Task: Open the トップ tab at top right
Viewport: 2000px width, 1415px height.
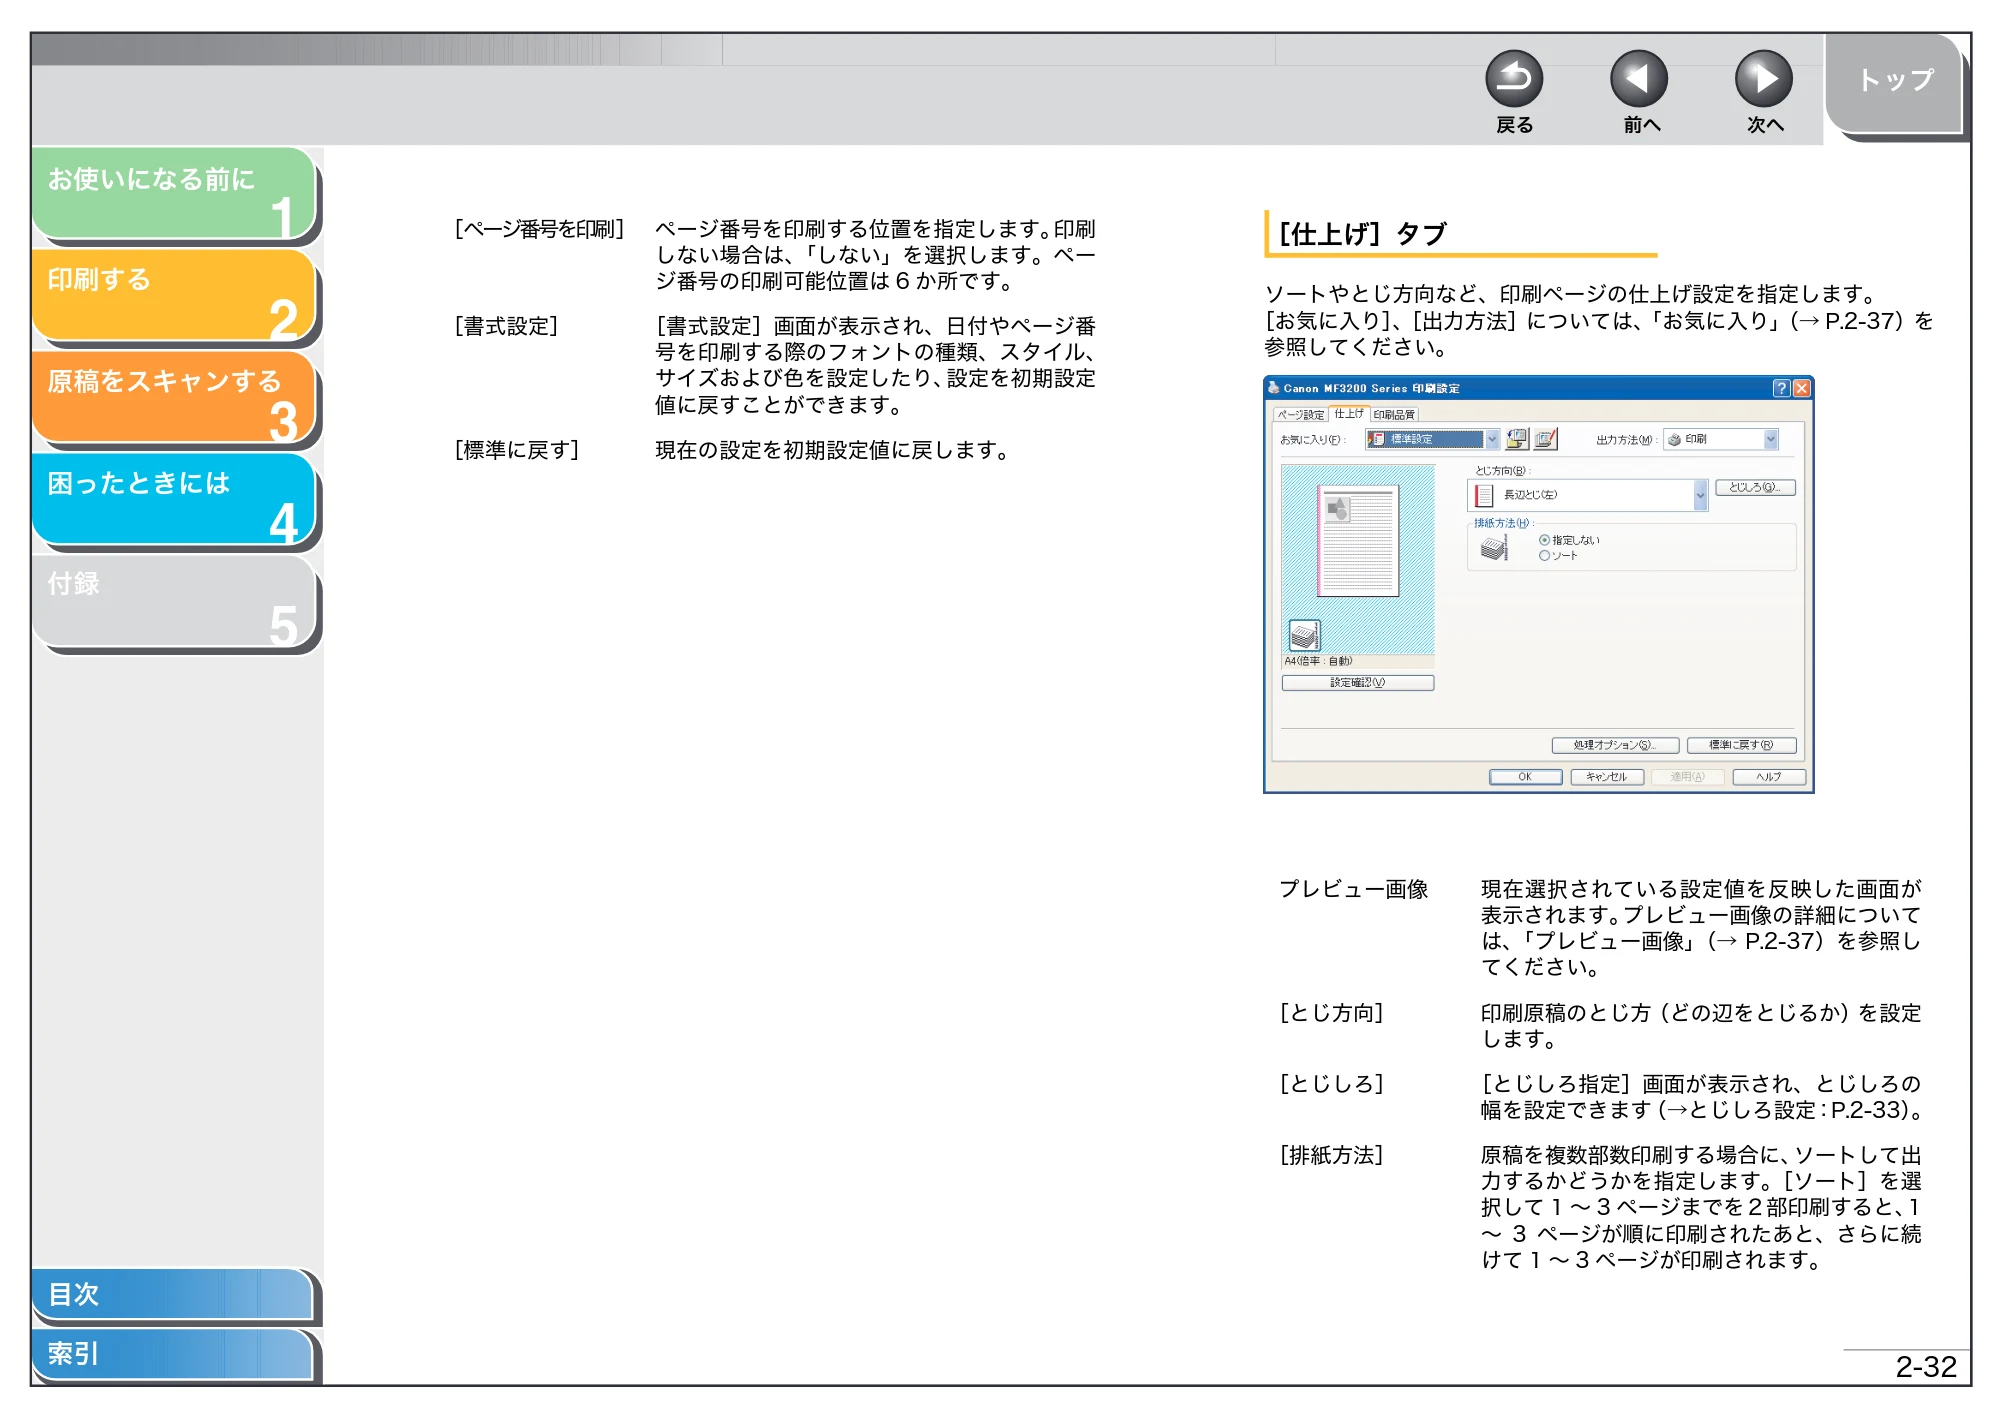Action: point(1894,82)
